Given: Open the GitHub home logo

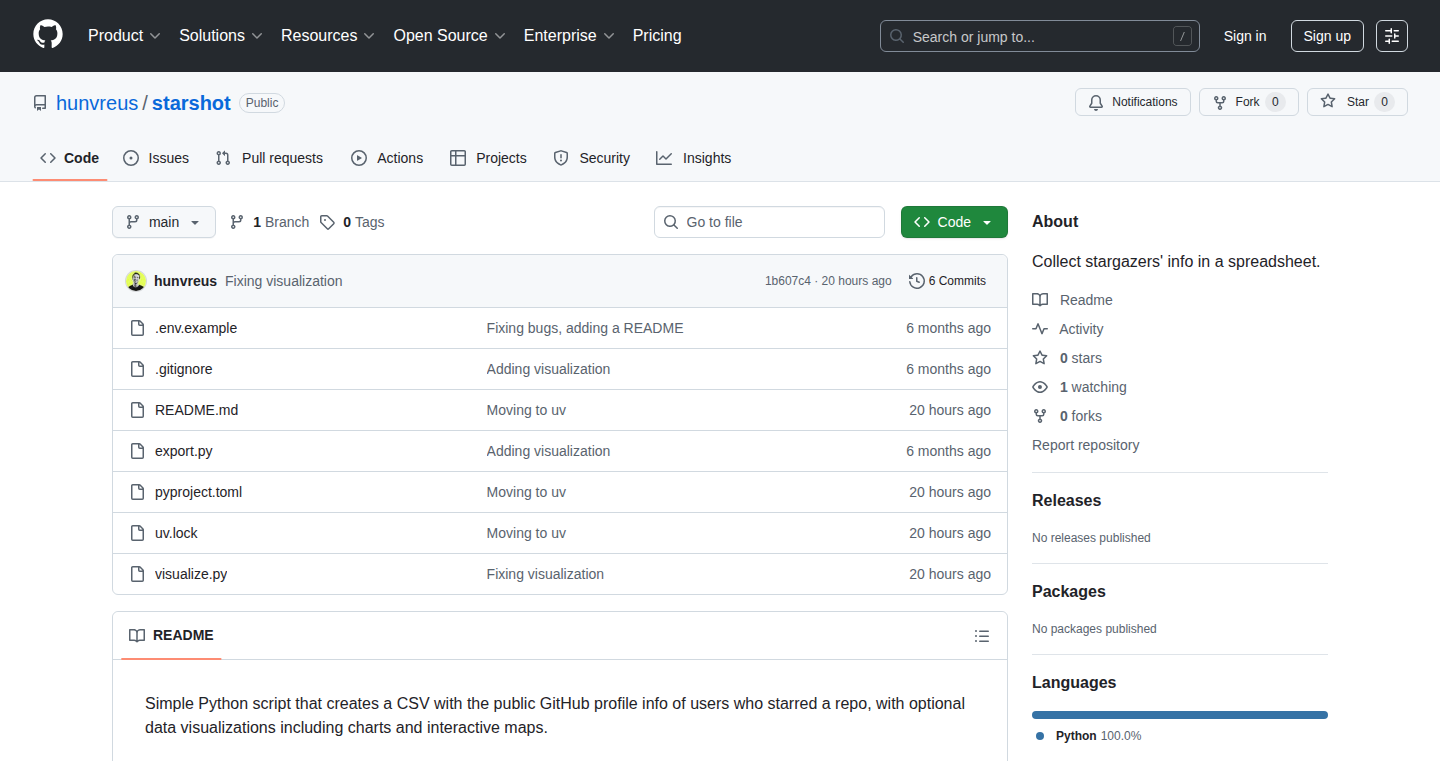Looking at the screenshot, I should pyautogui.click(x=48, y=36).
